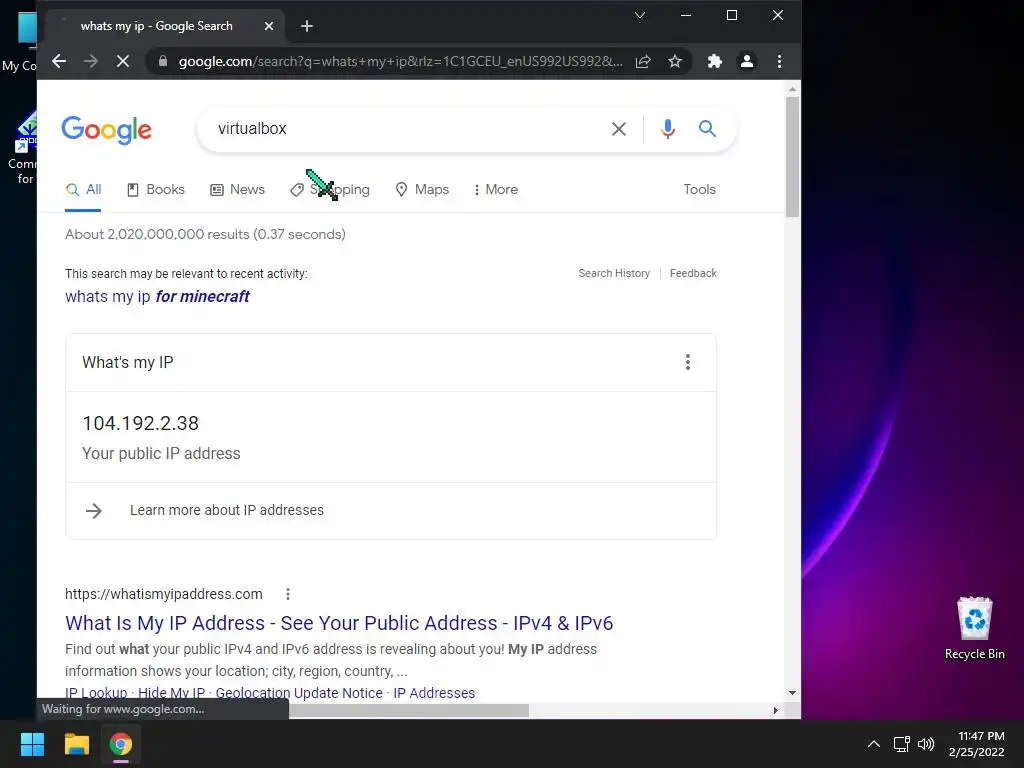Start voice search with microphone
The height and width of the screenshot is (768, 1024).
[x=667, y=129]
